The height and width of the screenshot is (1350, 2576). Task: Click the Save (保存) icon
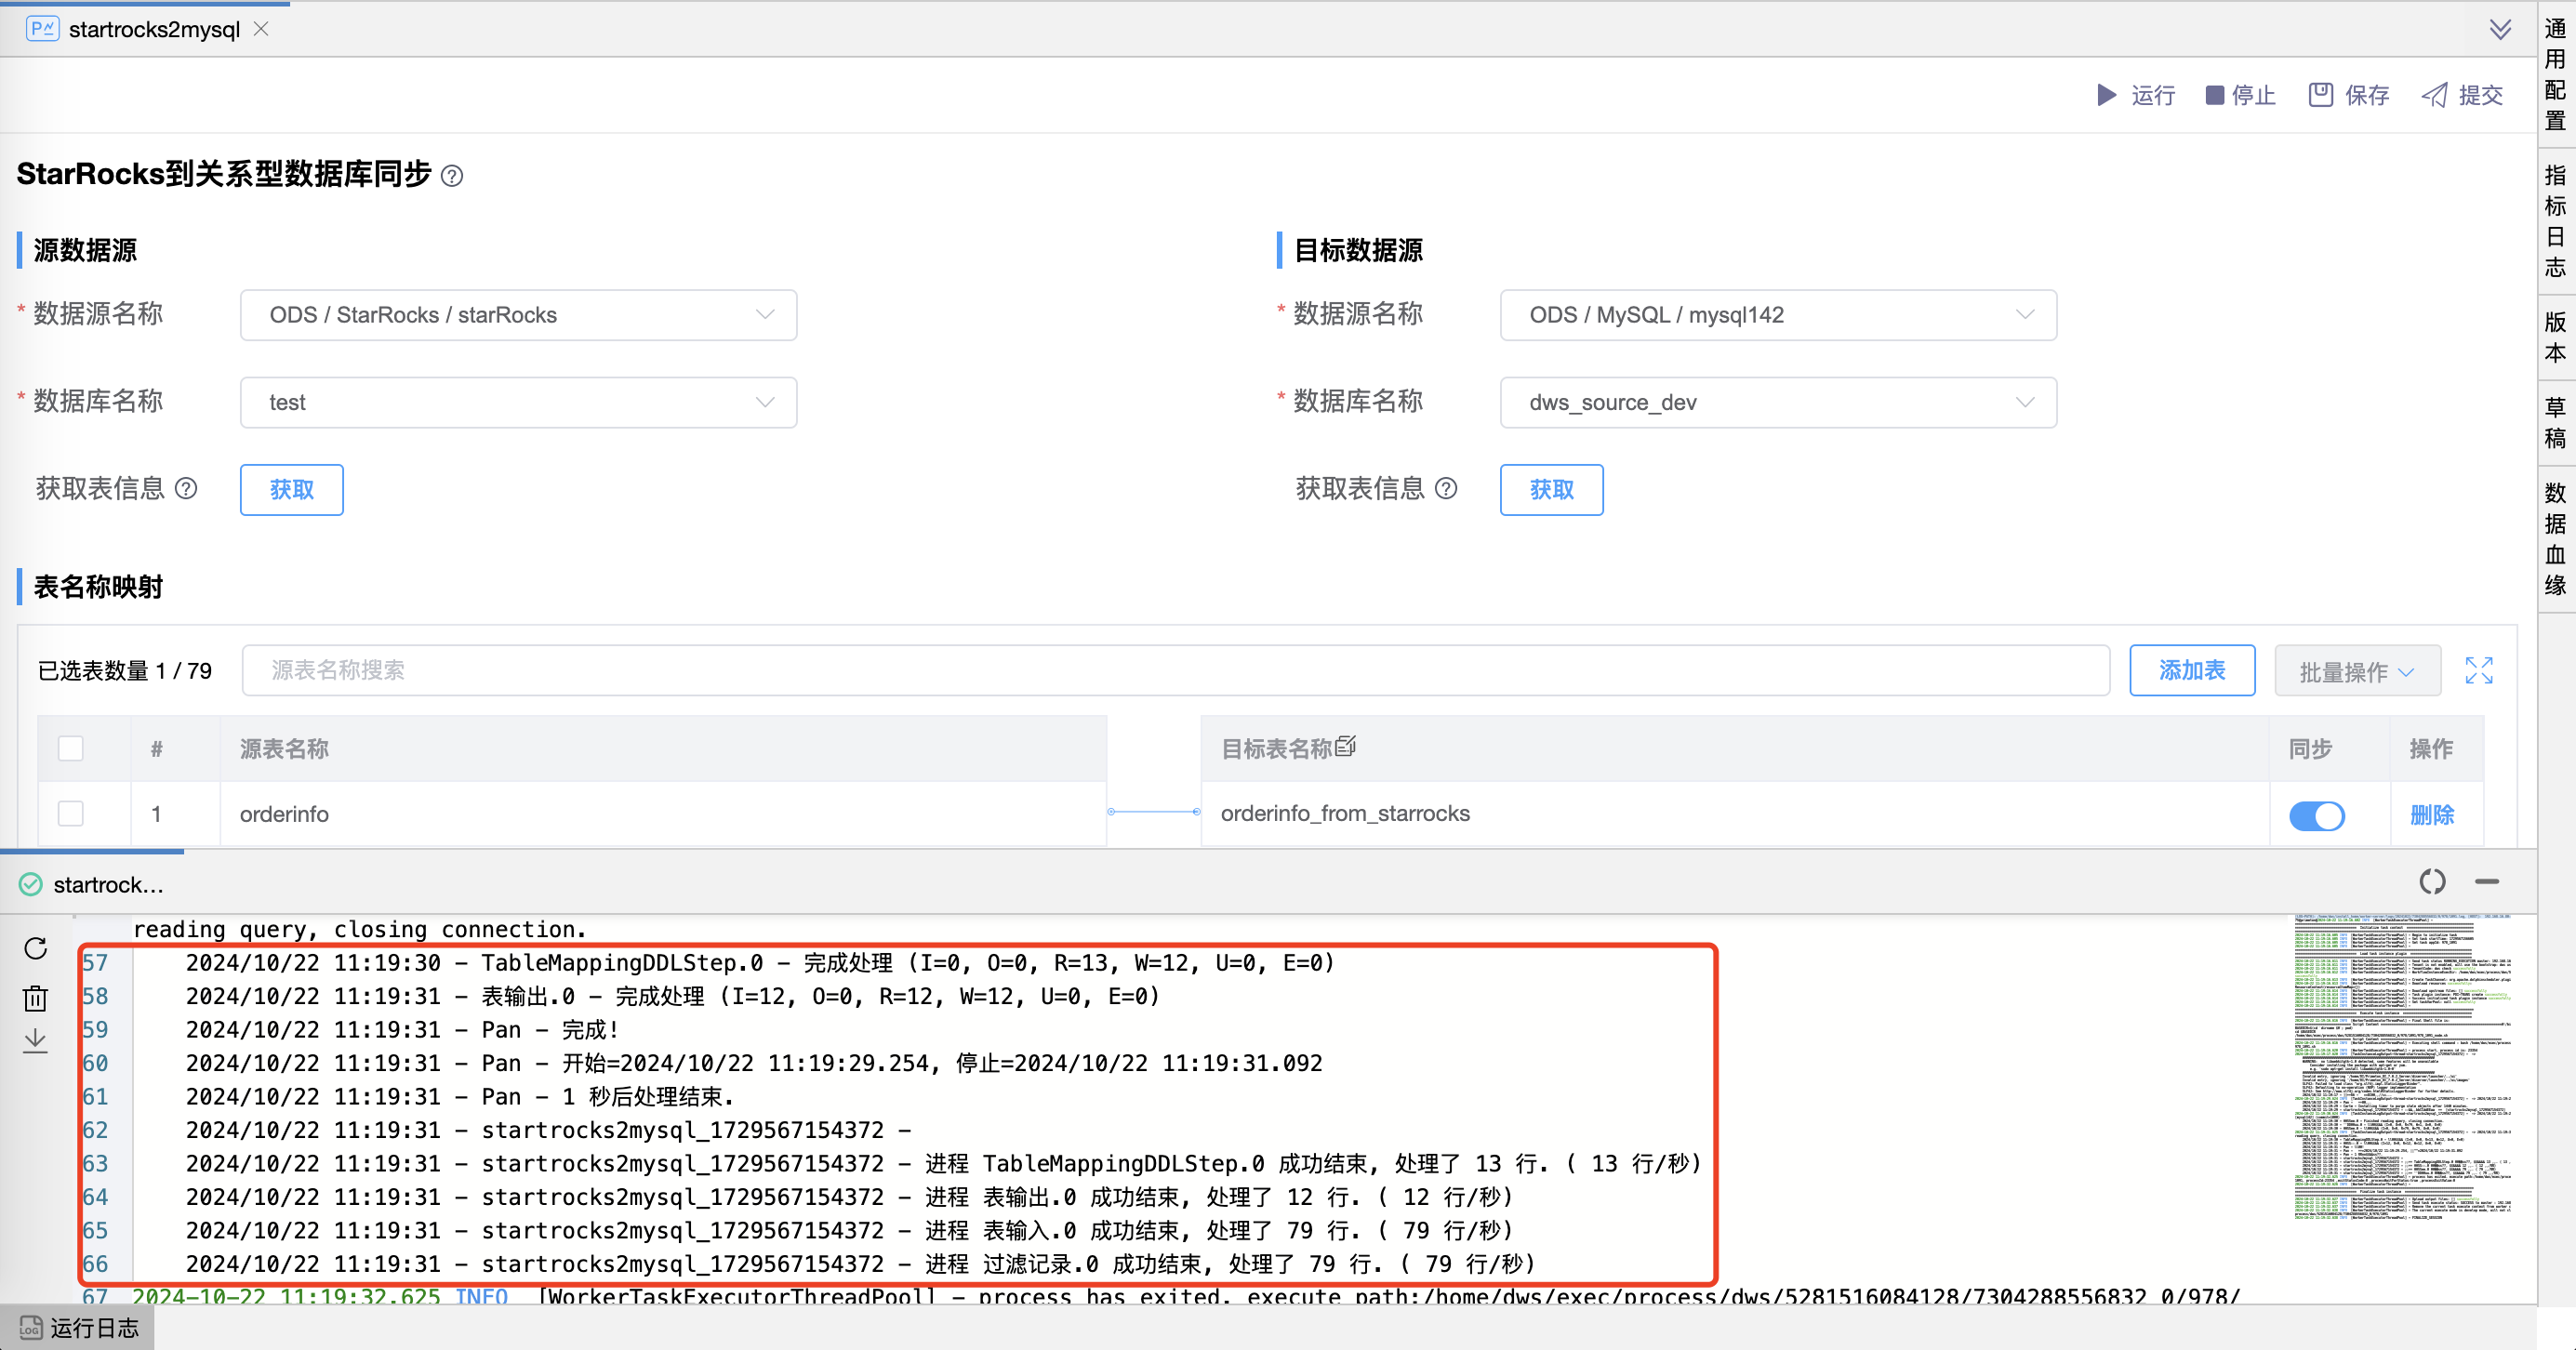point(2320,95)
